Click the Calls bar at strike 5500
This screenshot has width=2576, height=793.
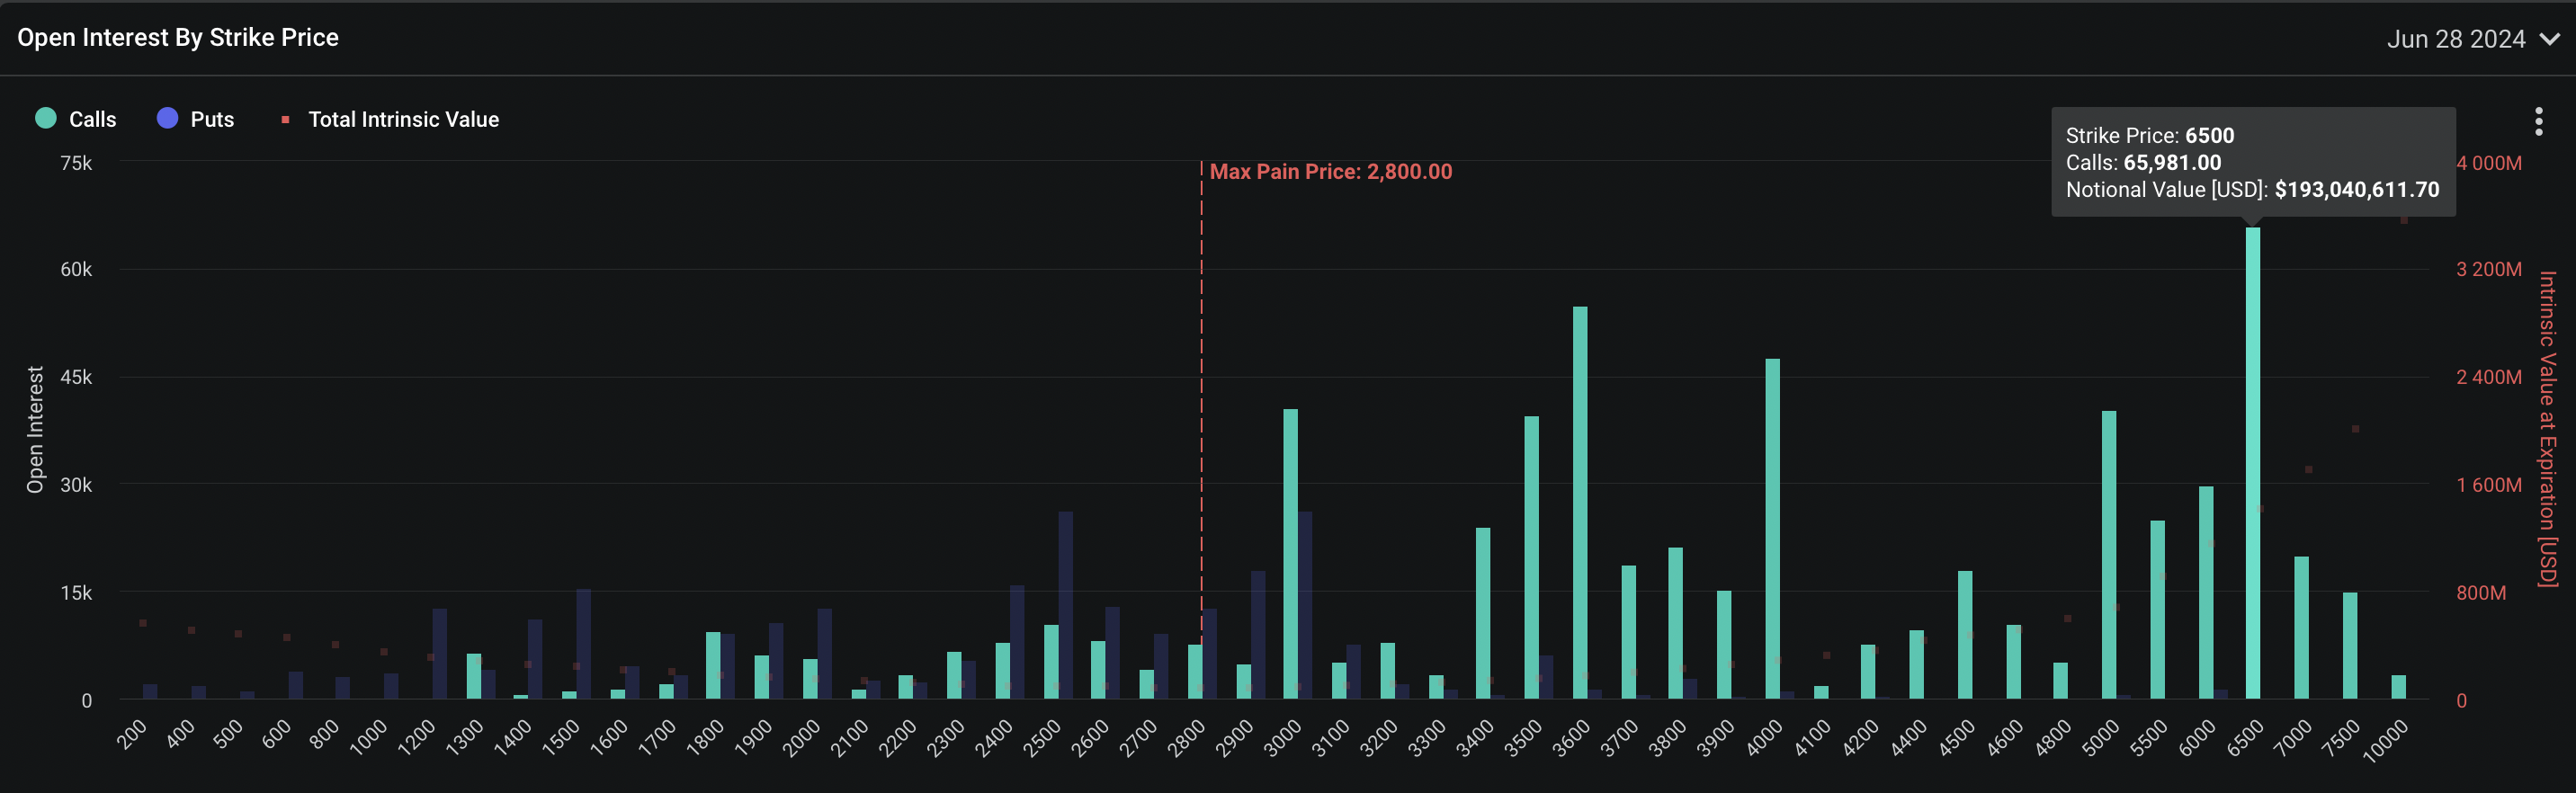[2158, 609]
